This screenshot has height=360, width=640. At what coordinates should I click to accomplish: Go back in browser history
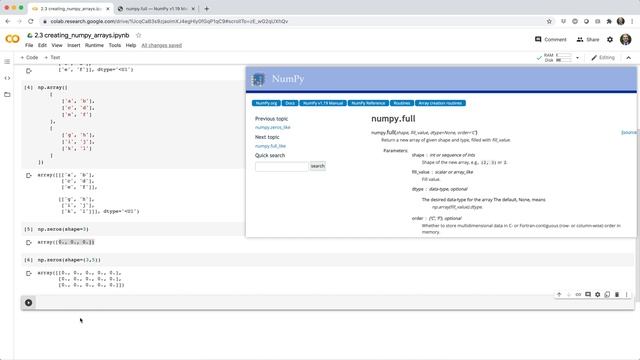8,21
